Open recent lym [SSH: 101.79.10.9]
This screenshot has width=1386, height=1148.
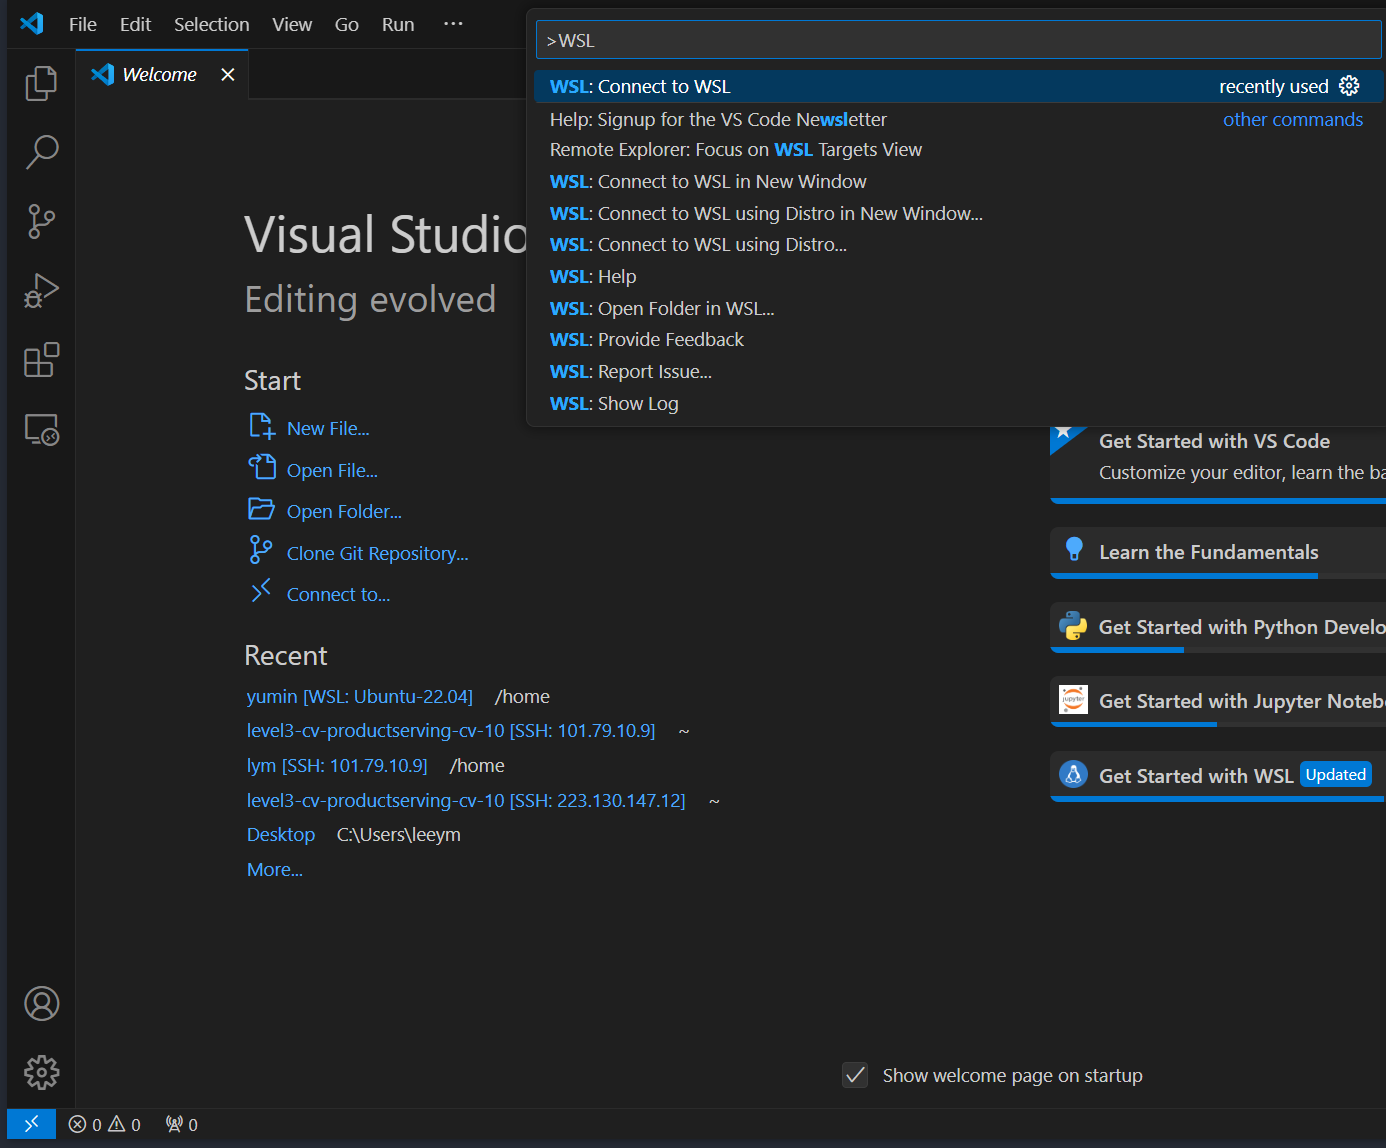(x=337, y=765)
